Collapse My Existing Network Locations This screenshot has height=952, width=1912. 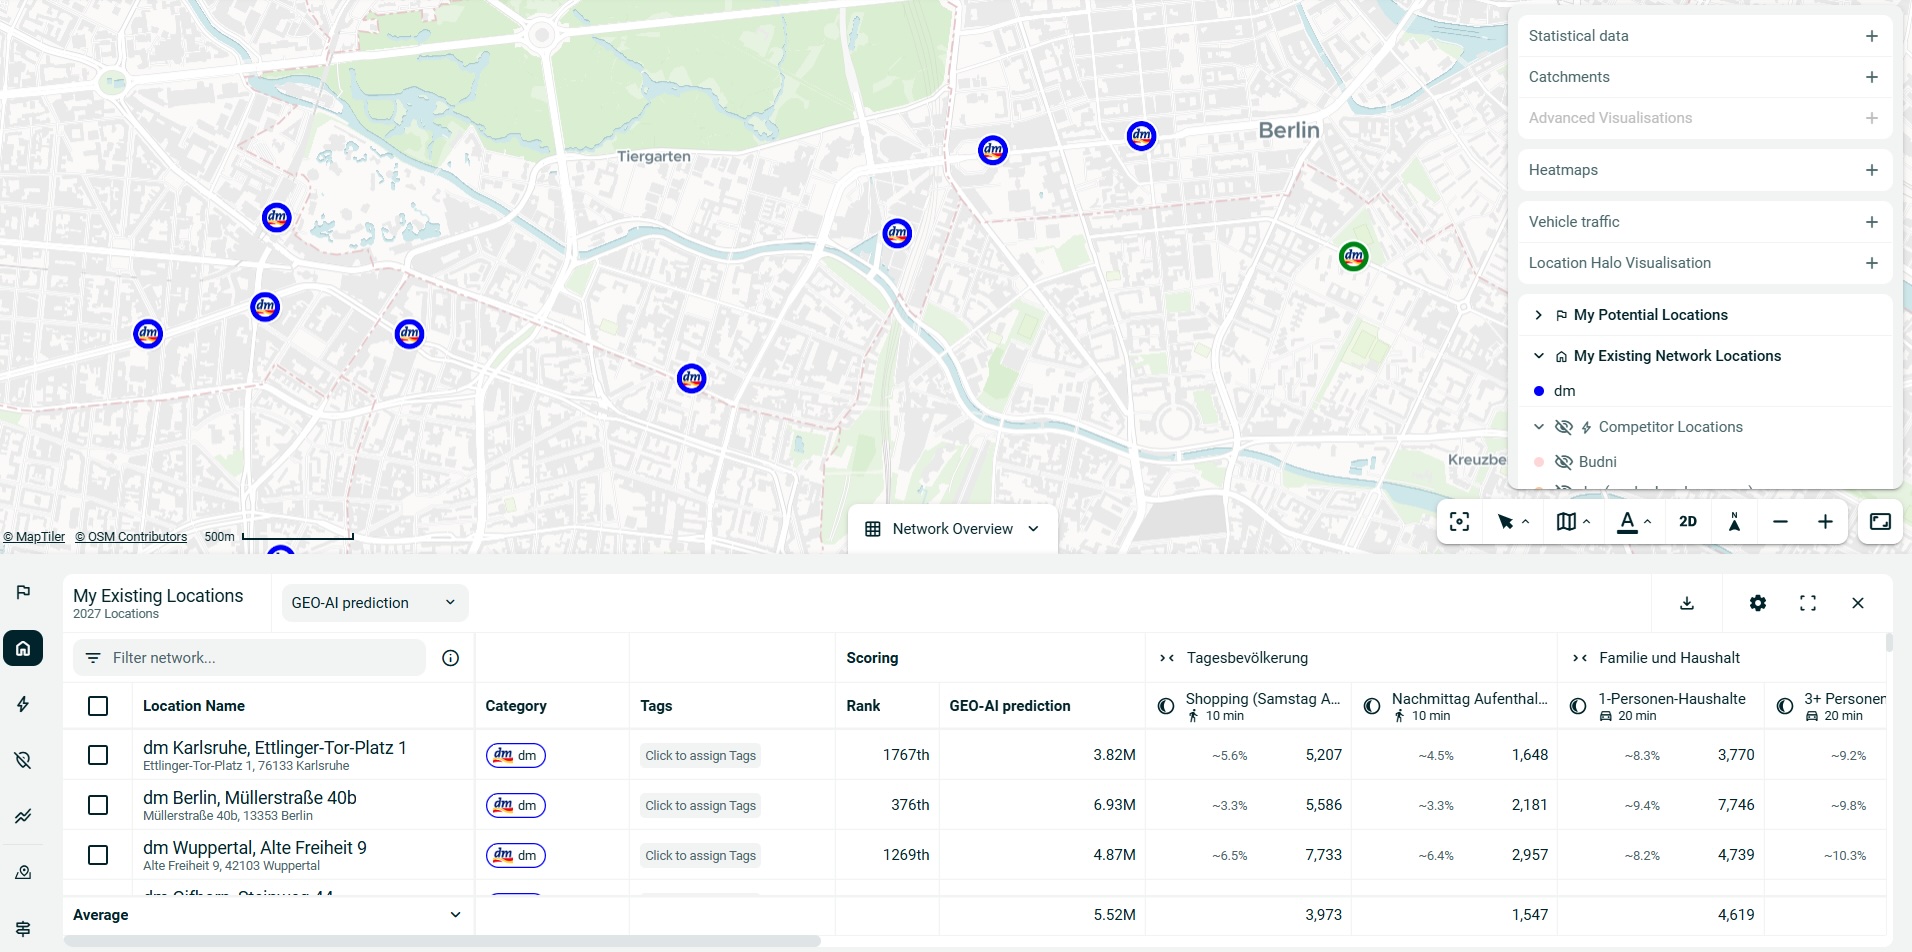(1539, 356)
